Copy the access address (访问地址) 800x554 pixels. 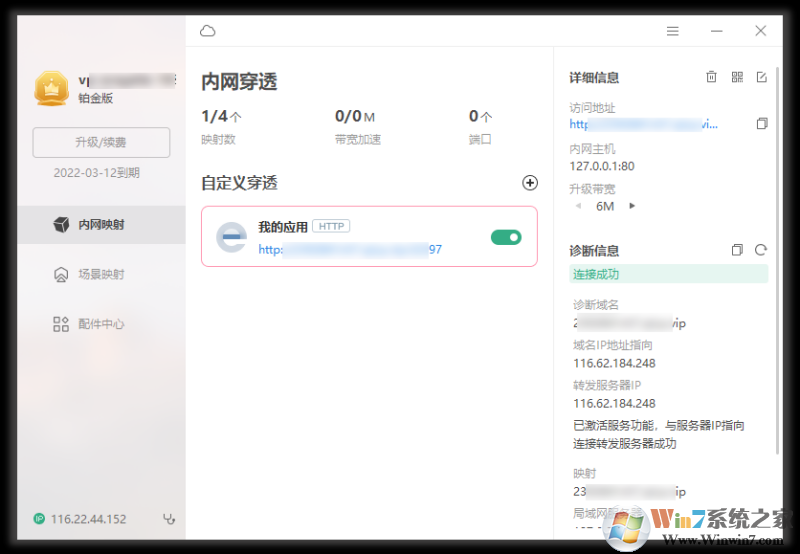click(x=762, y=124)
